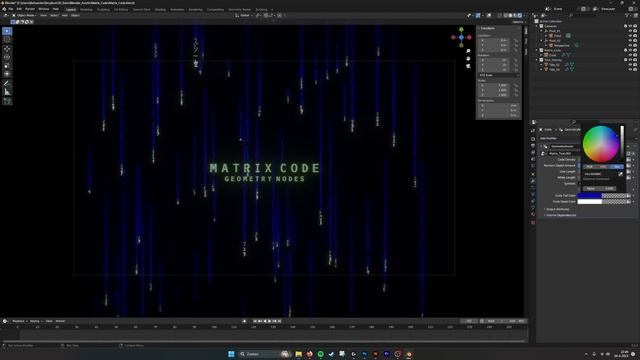Open the Global orientation dropdown
This screenshot has height=360, width=640.
pyautogui.click(x=244, y=16)
